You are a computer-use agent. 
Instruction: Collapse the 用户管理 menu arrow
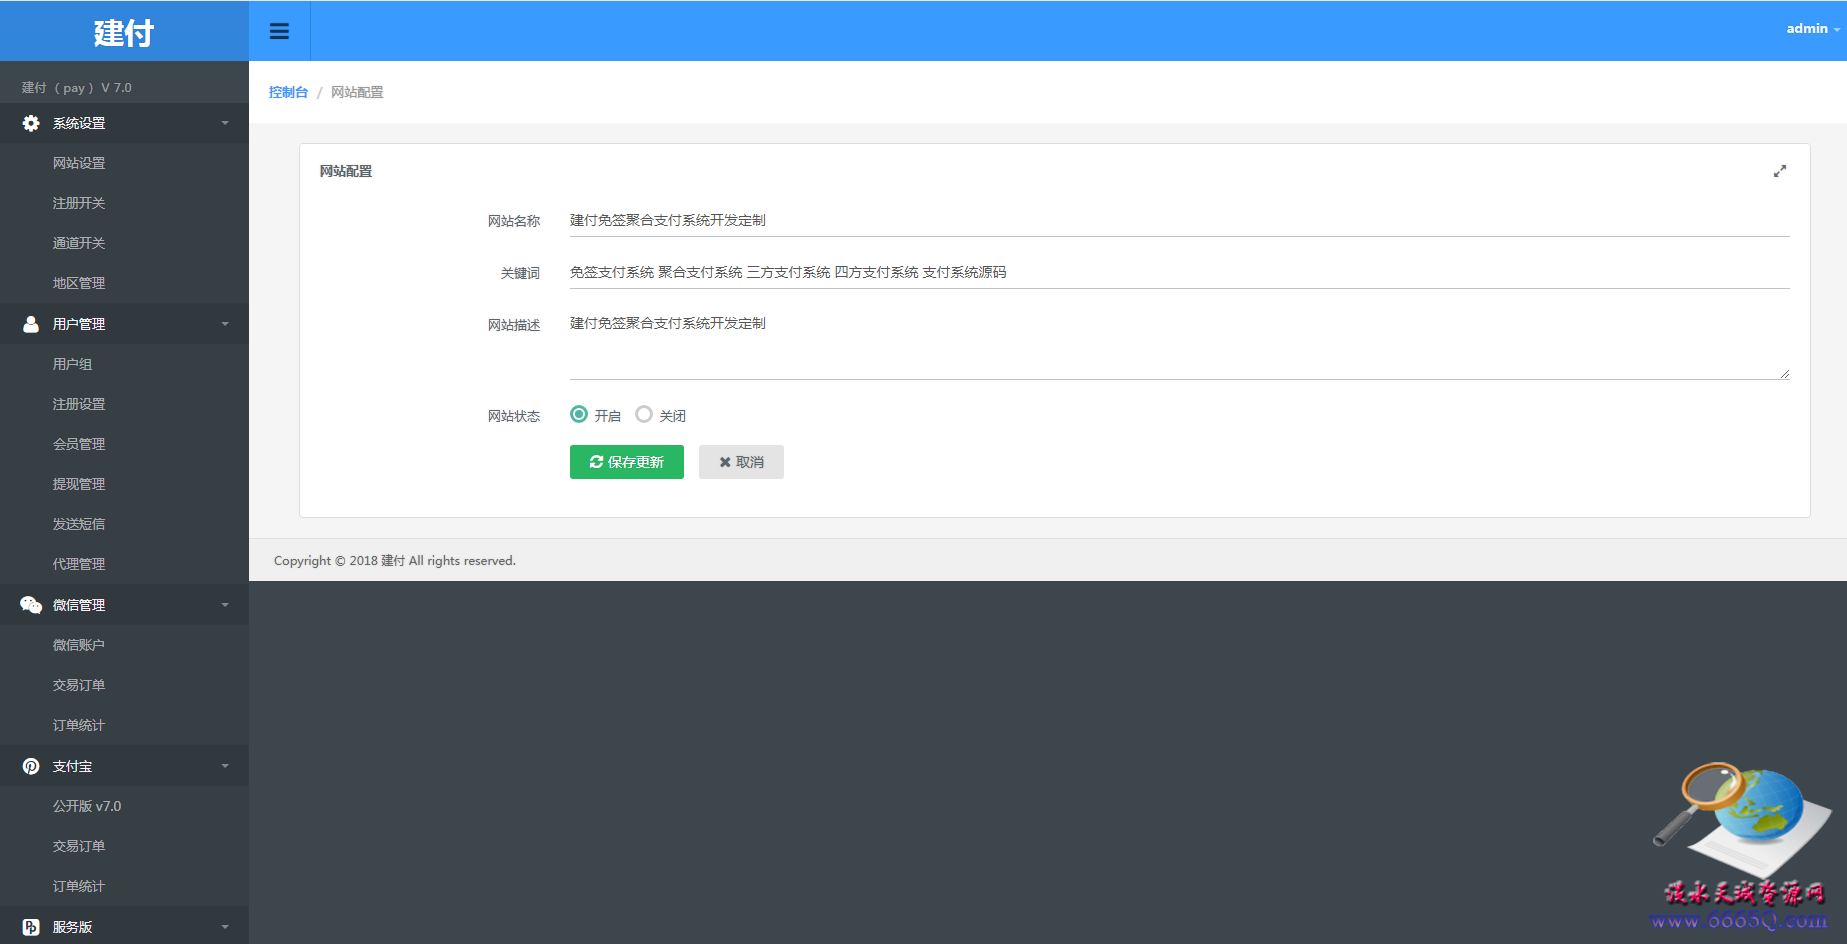tap(225, 324)
